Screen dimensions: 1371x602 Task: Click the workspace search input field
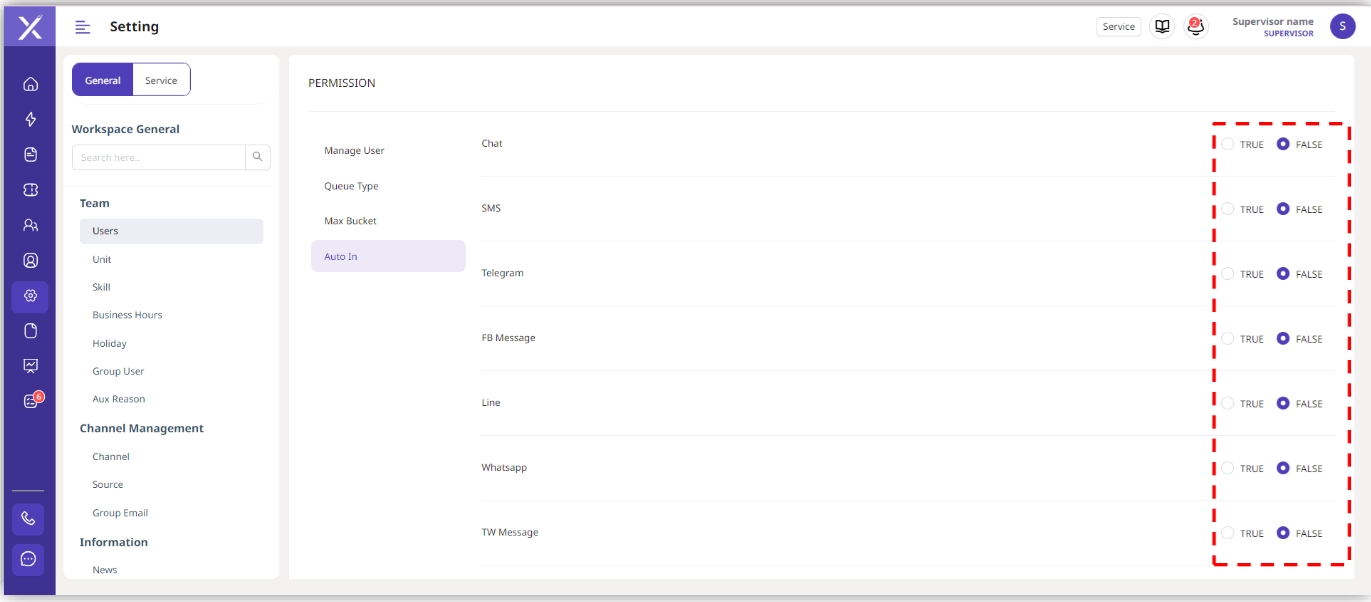click(x=159, y=157)
